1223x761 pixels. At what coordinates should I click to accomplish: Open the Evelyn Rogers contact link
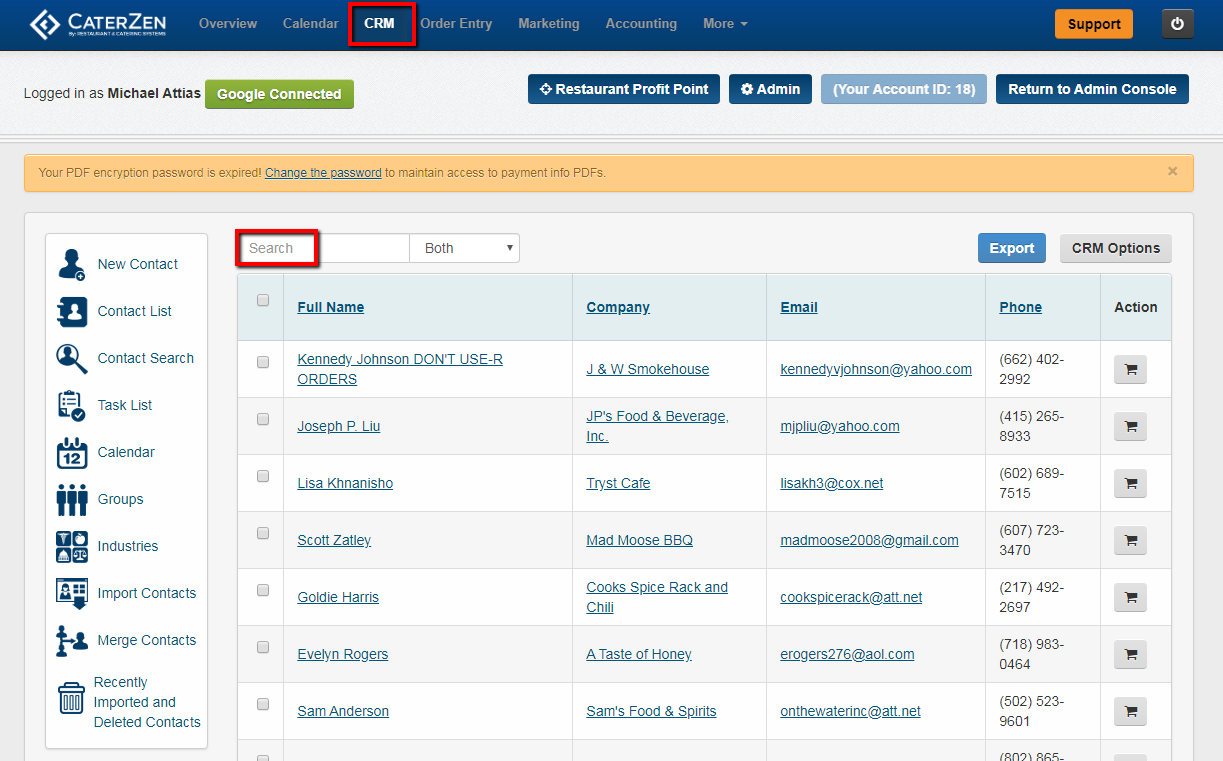coord(343,654)
